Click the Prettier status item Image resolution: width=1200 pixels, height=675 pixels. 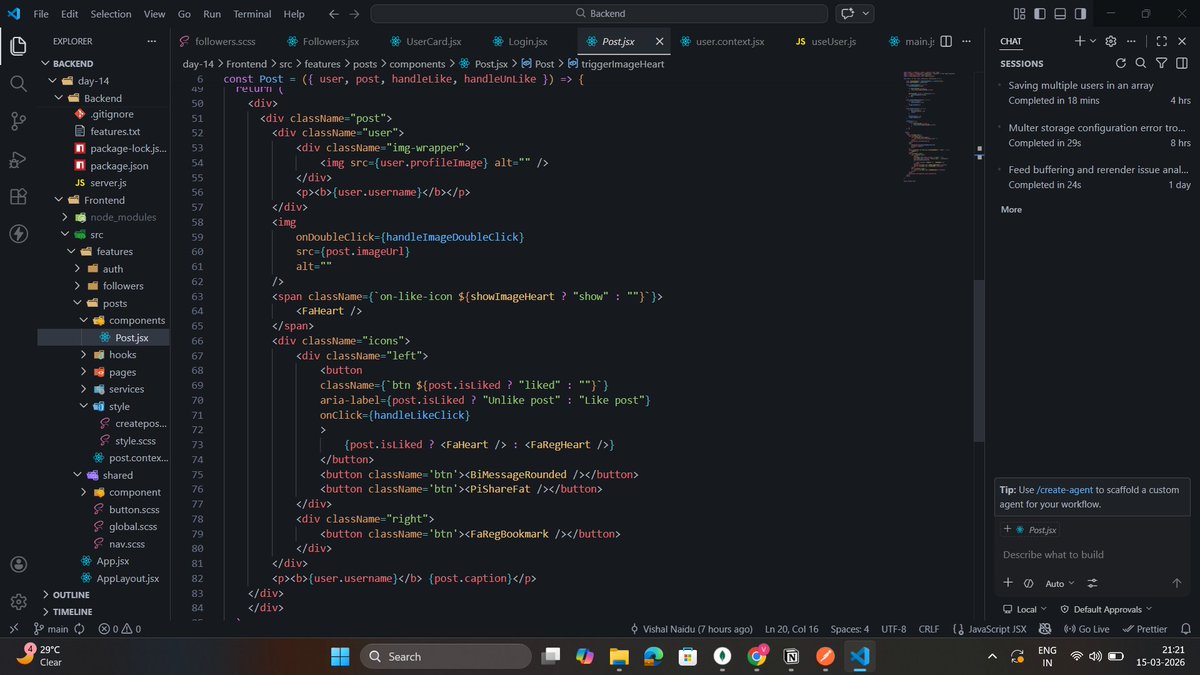point(1145,629)
